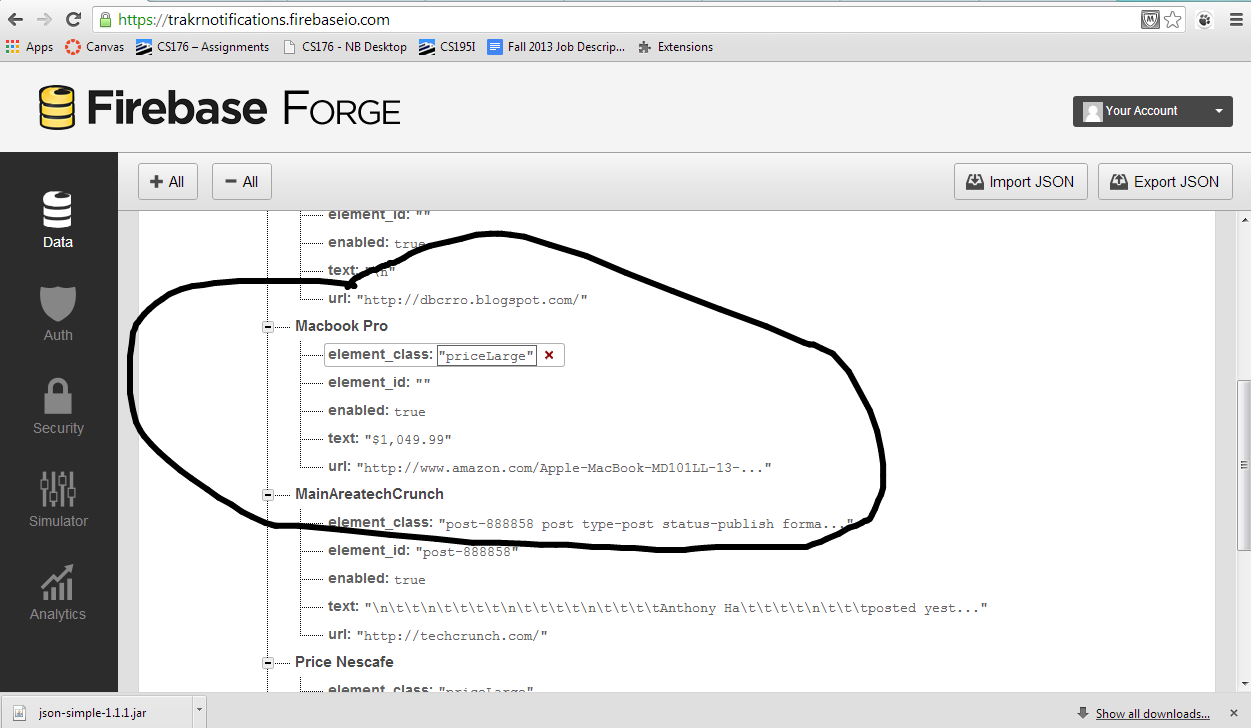Click the Import JSON button
This screenshot has height=728, width=1251.
point(1021,182)
